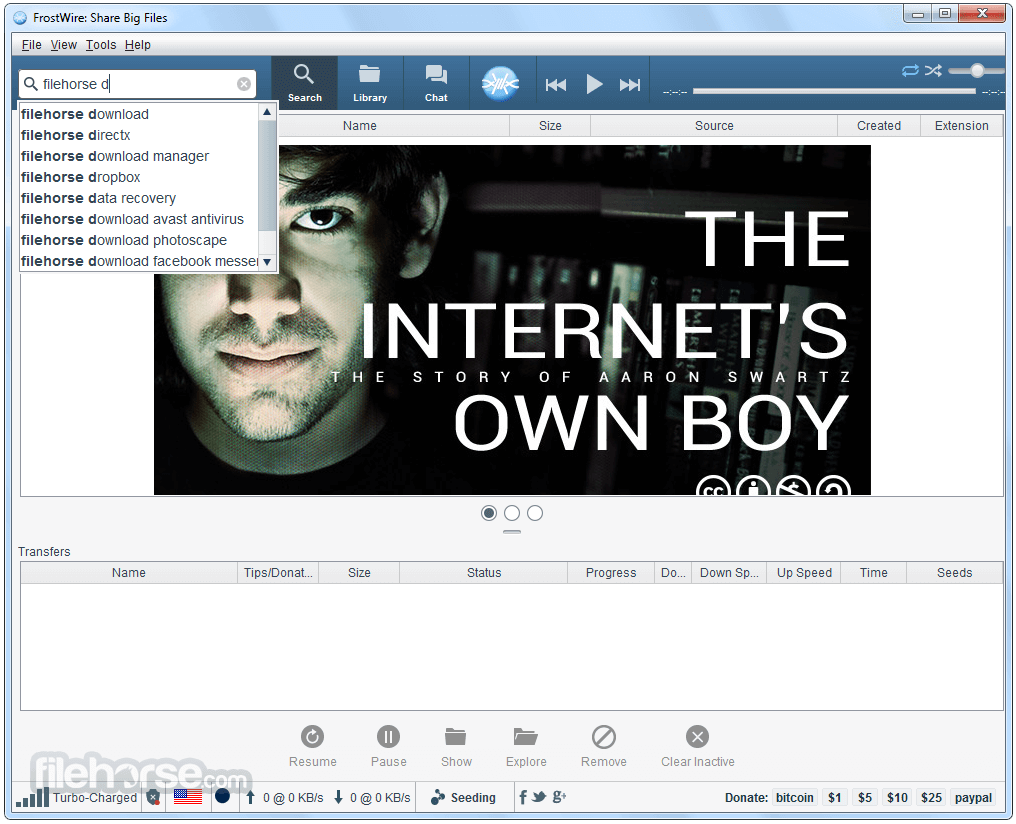Viewport: 1016px width, 824px height.
Task: Select suggestion 'filehorse download photoscape'
Action: pos(139,240)
